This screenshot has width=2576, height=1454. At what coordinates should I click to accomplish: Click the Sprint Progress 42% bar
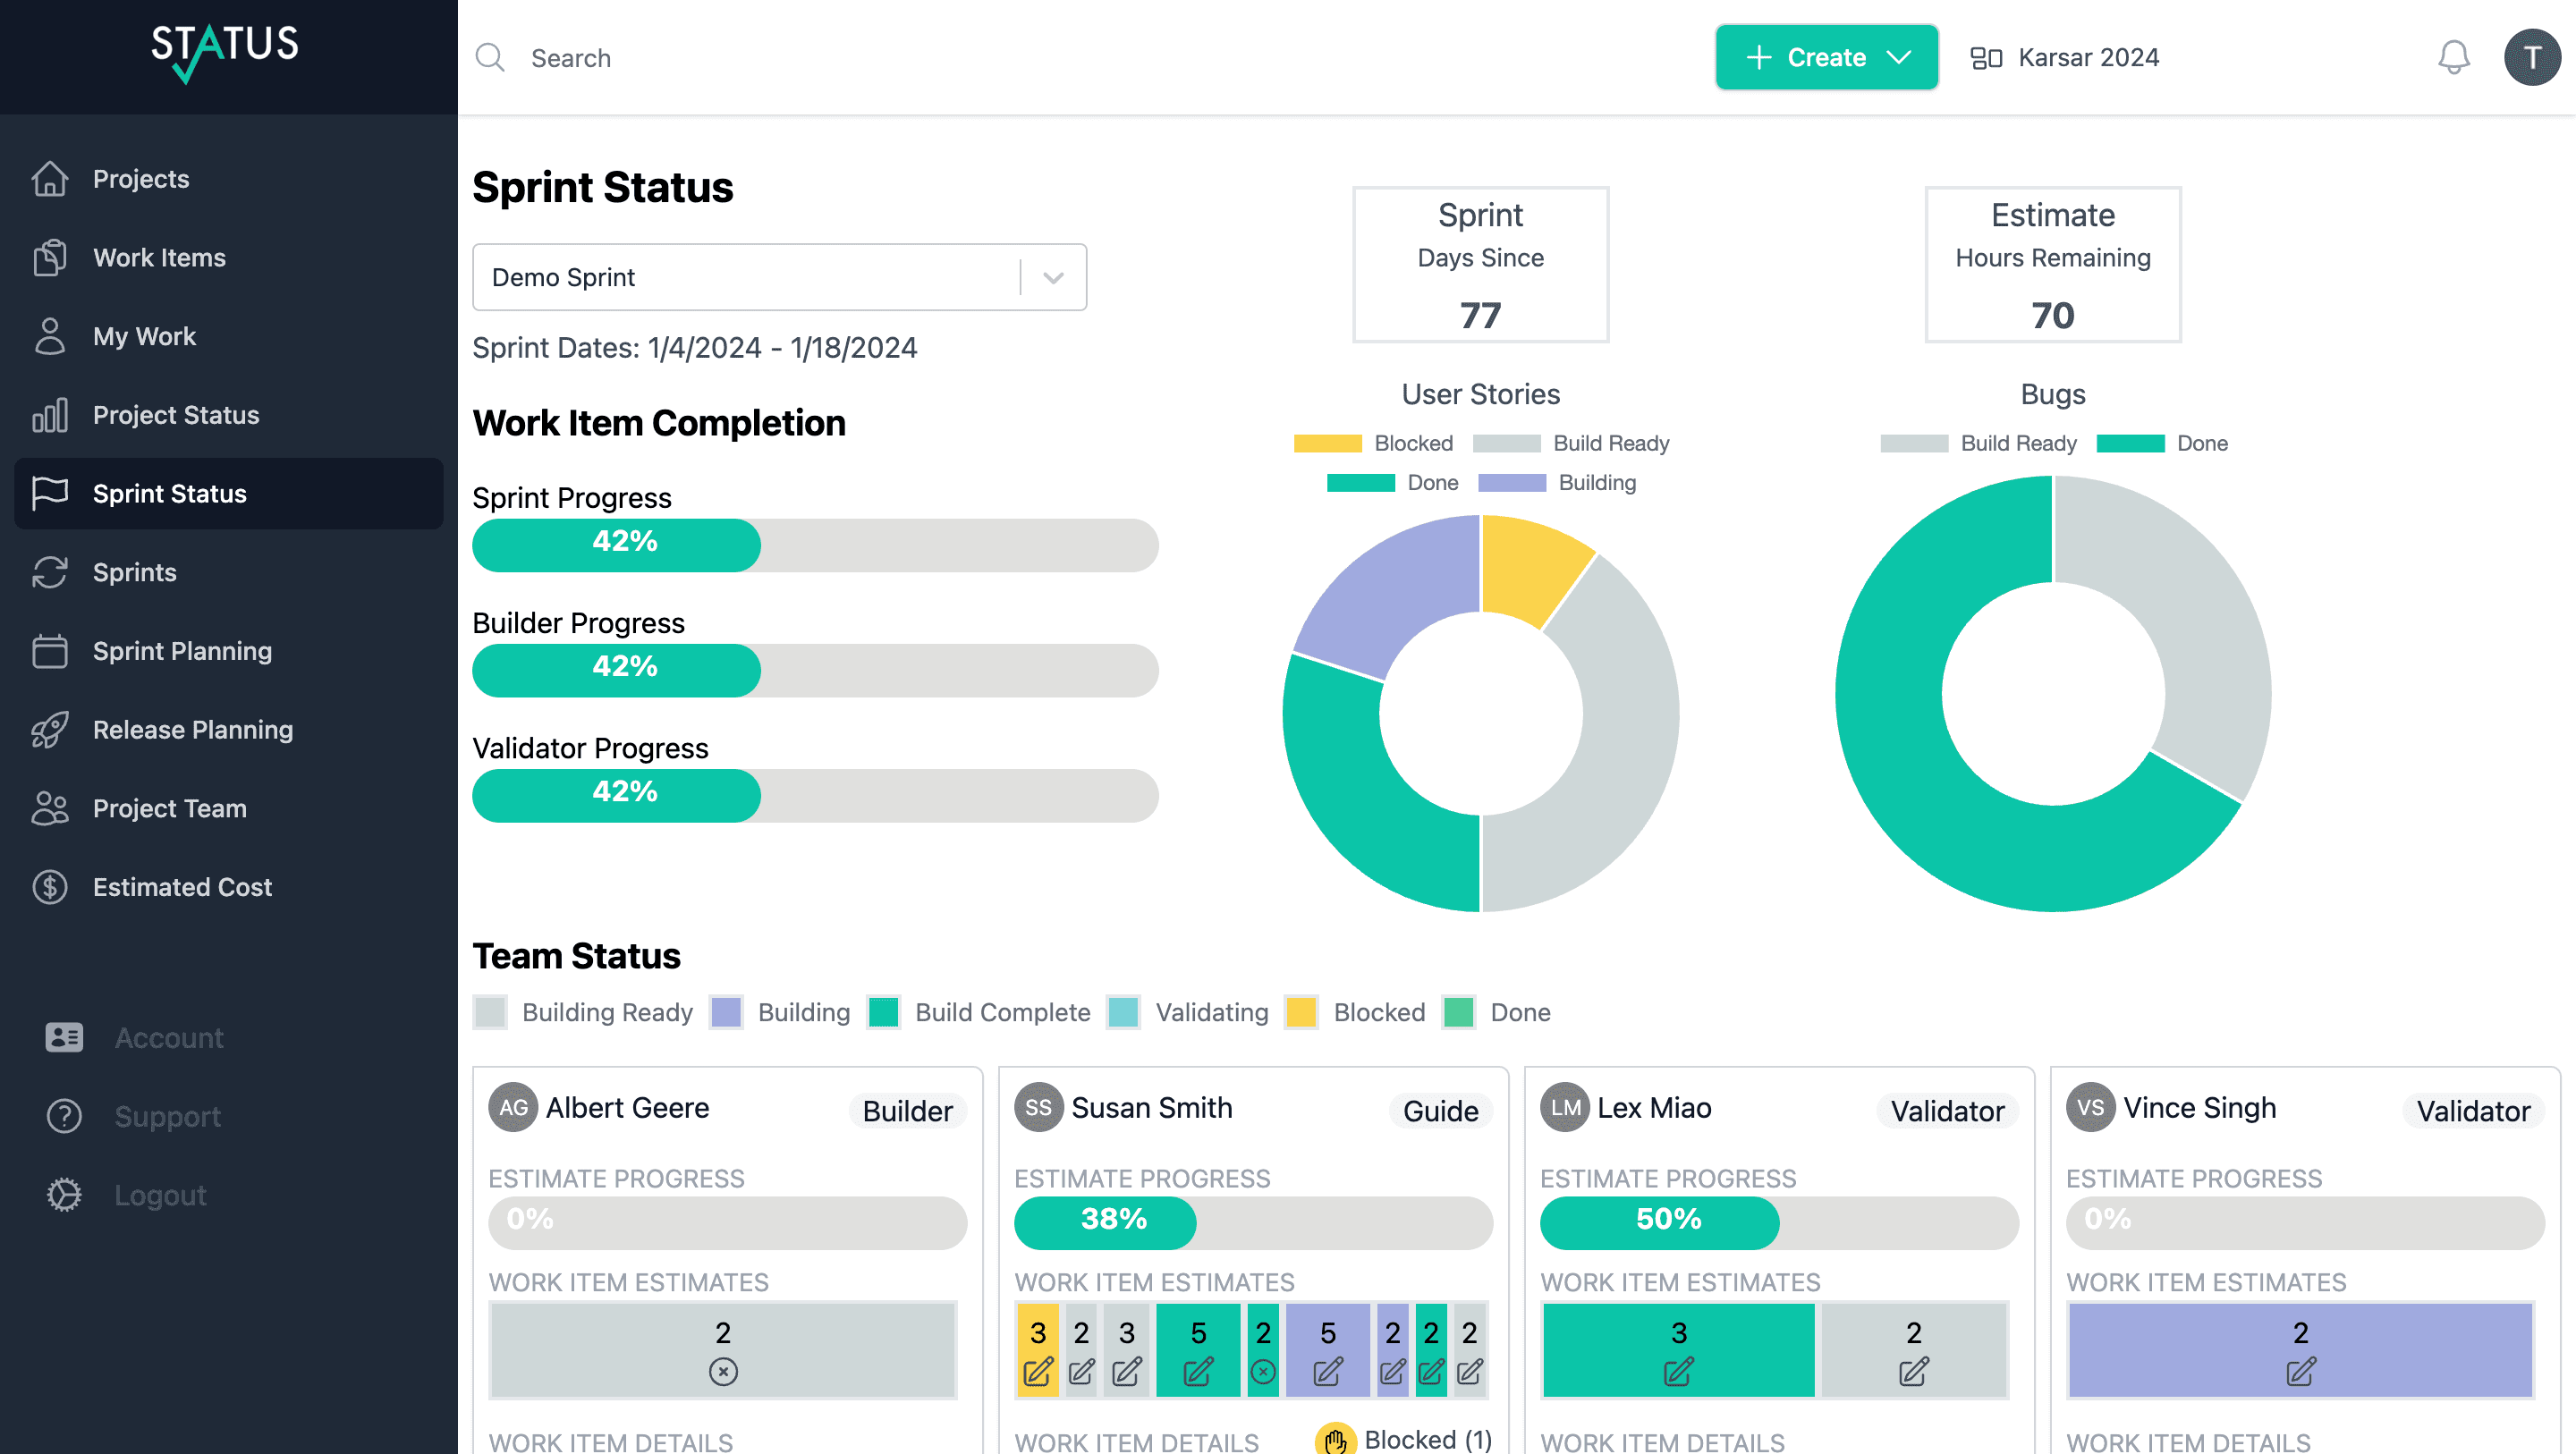(x=814, y=545)
